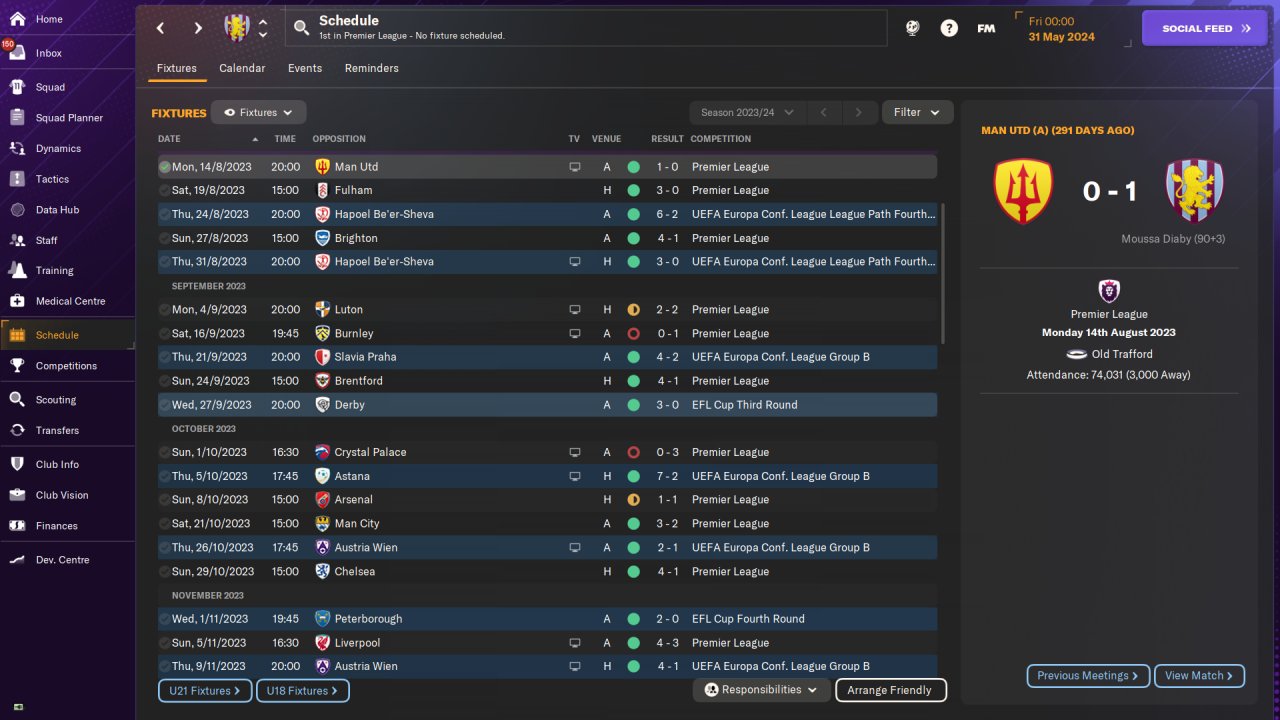Open the Transfers sidebar icon
This screenshot has height=720, width=1280.
(x=17, y=430)
